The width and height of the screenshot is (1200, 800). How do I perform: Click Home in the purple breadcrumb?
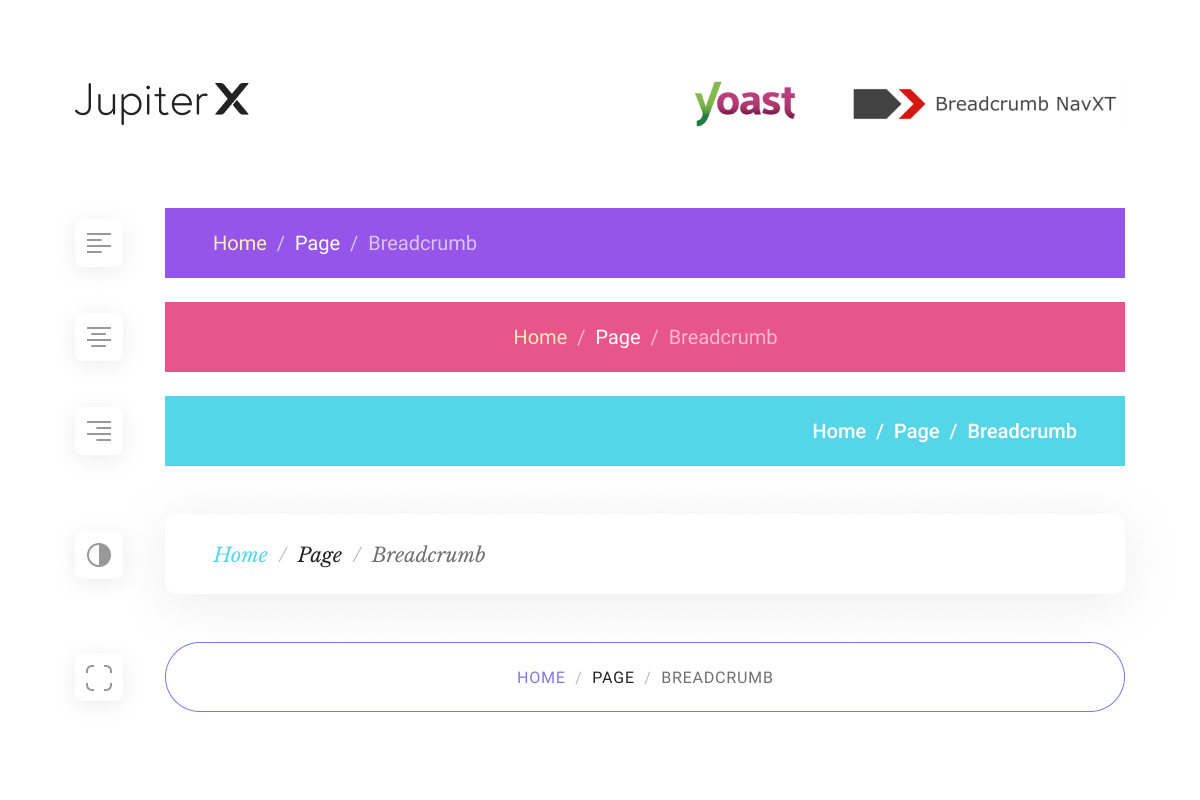click(x=240, y=243)
